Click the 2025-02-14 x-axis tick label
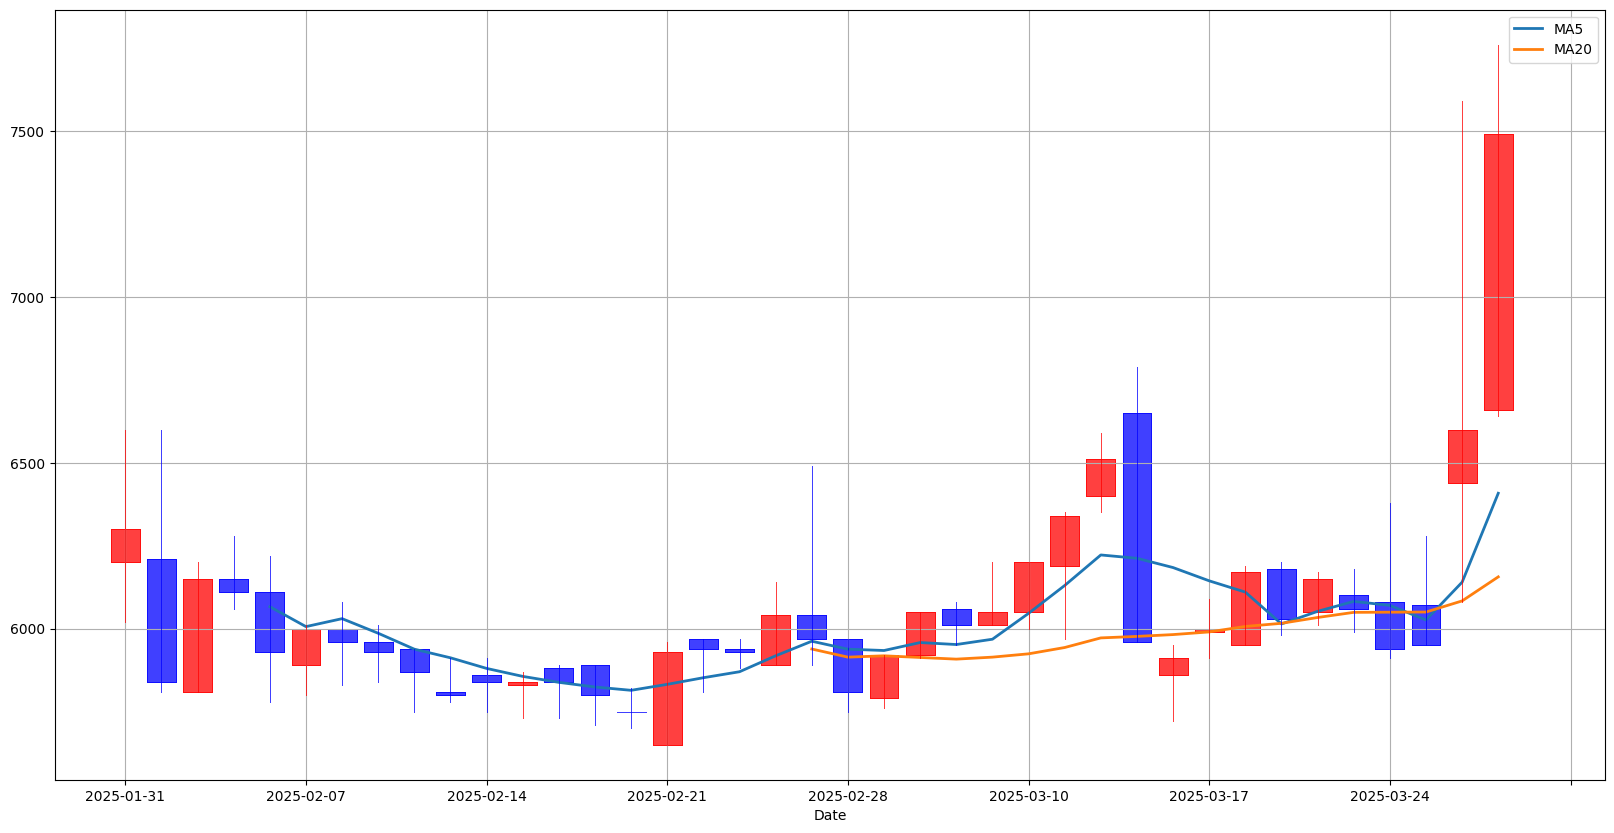Image resolution: width=1614 pixels, height=833 pixels. coord(487,796)
